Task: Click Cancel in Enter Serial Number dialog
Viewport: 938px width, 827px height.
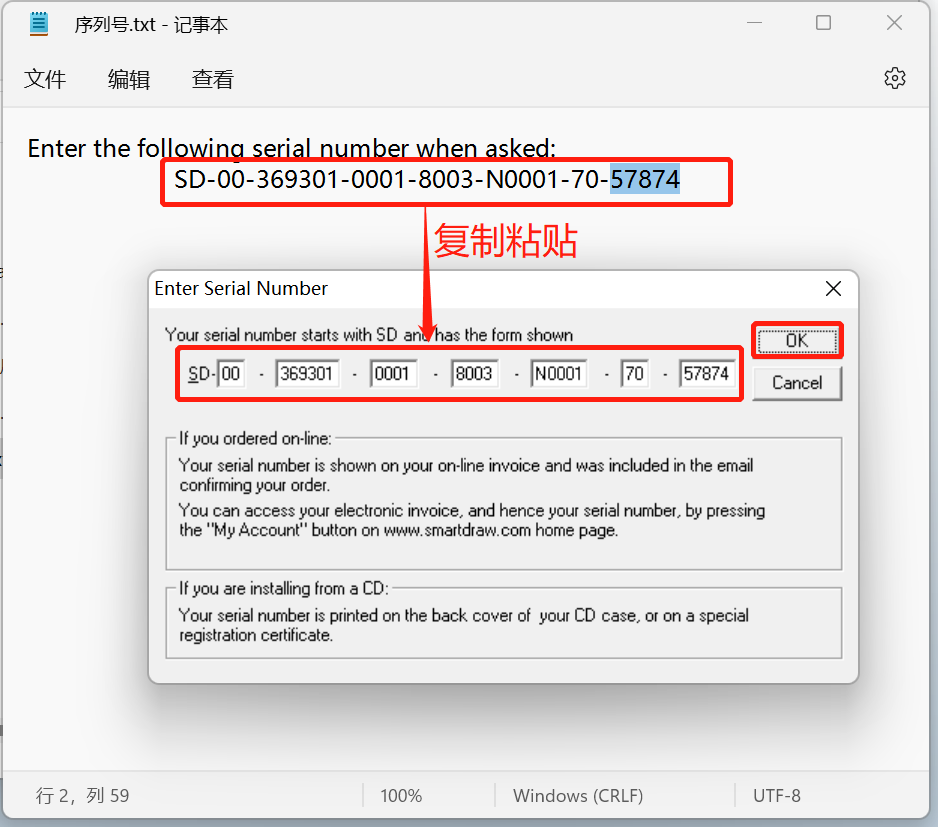Action: [x=797, y=382]
